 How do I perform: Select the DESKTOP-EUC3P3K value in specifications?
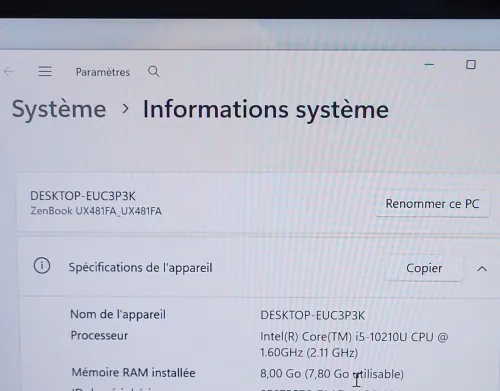(x=313, y=315)
